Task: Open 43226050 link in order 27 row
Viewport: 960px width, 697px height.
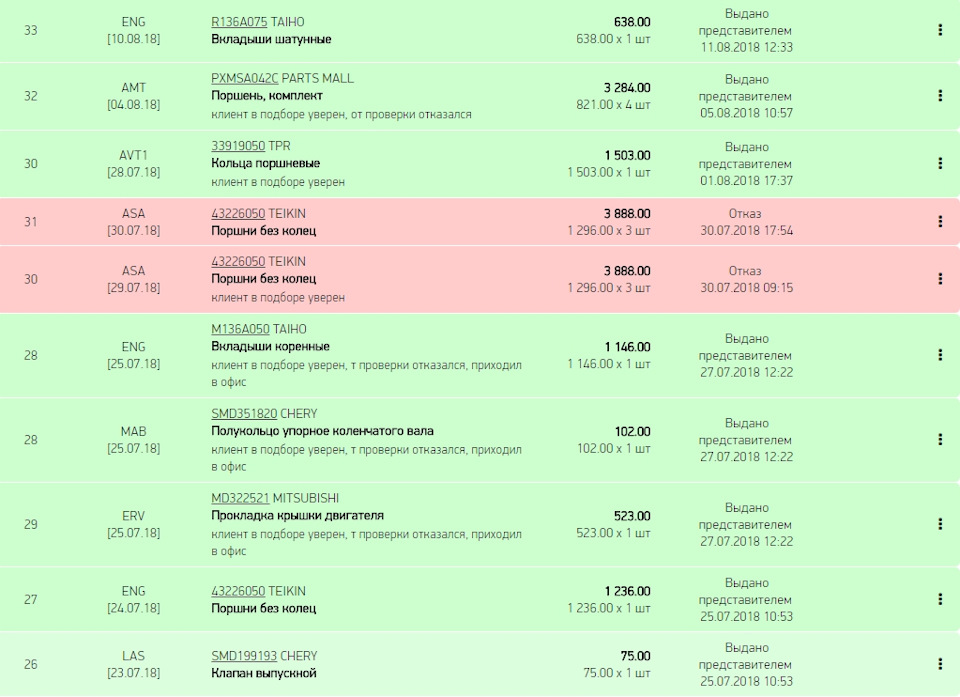Action: (x=238, y=592)
